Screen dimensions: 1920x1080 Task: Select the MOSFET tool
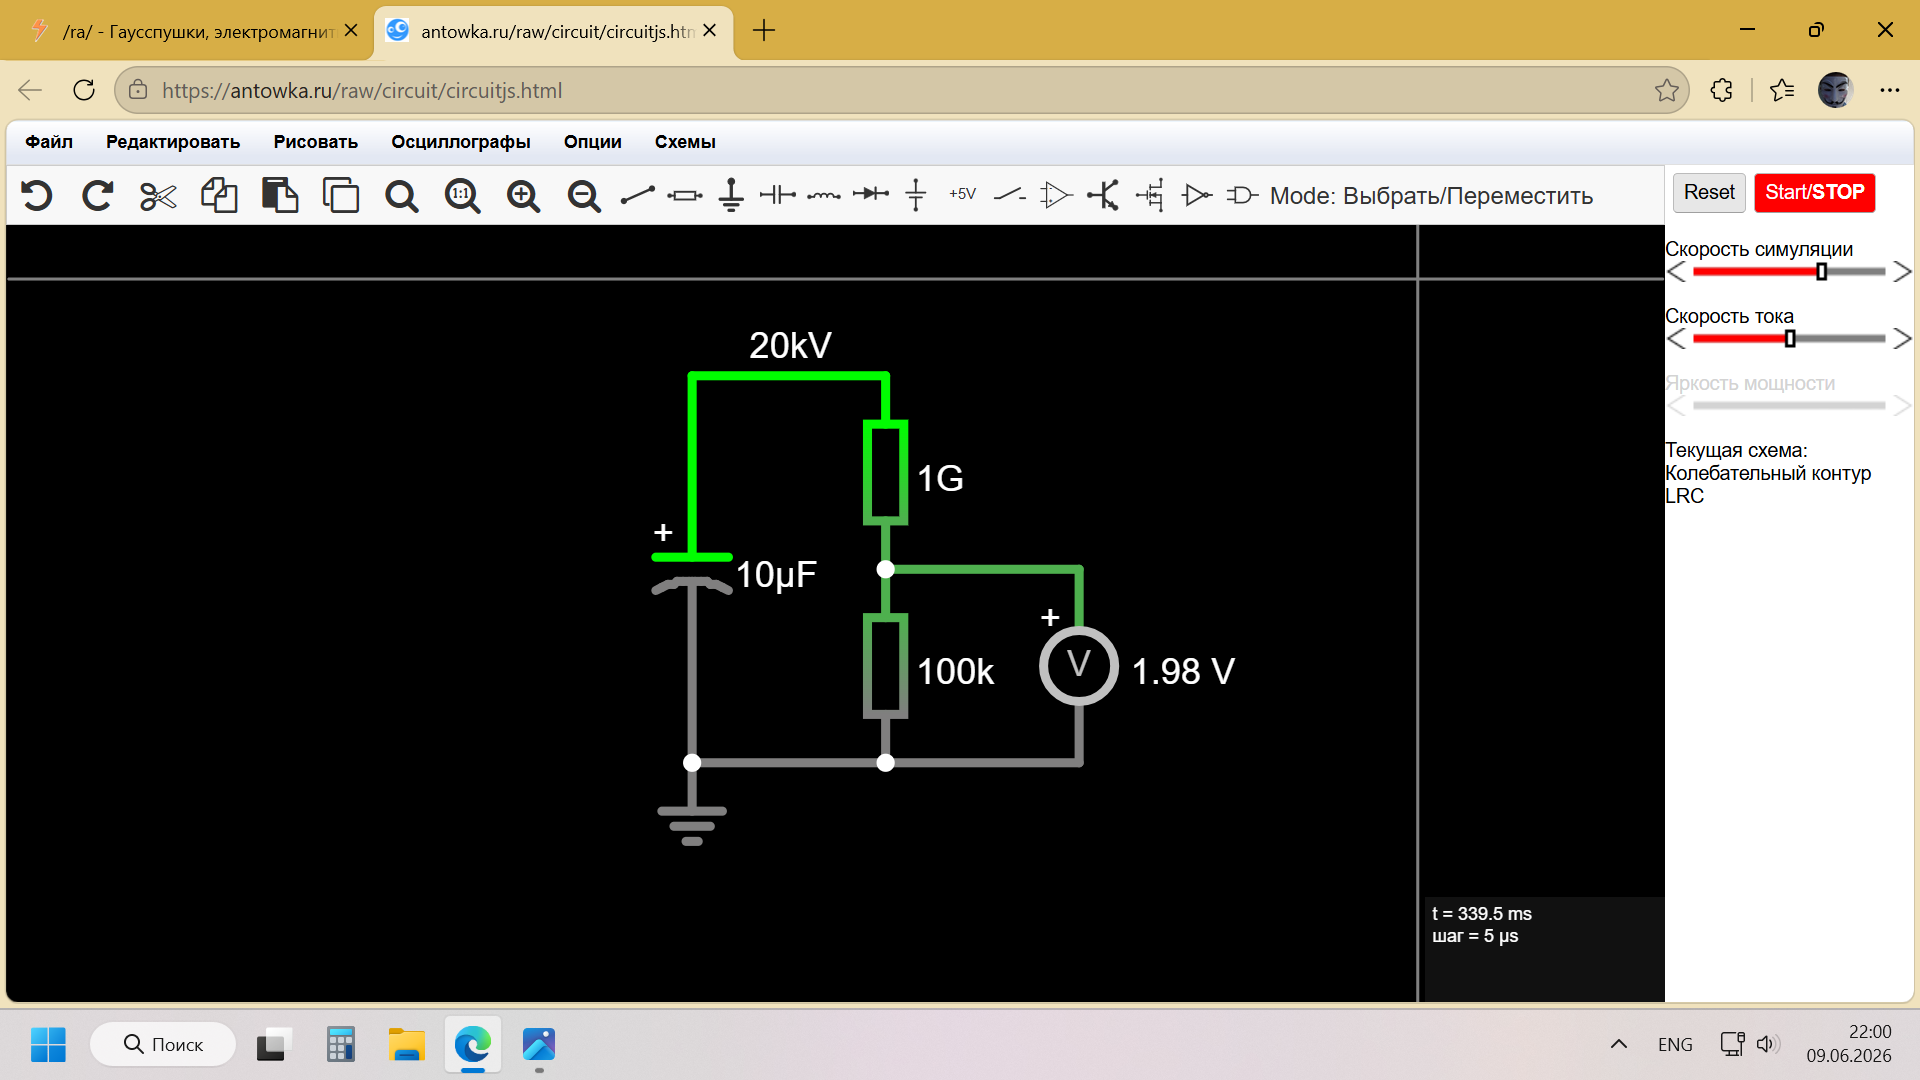pyautogui.click(x=1150, y=195)
